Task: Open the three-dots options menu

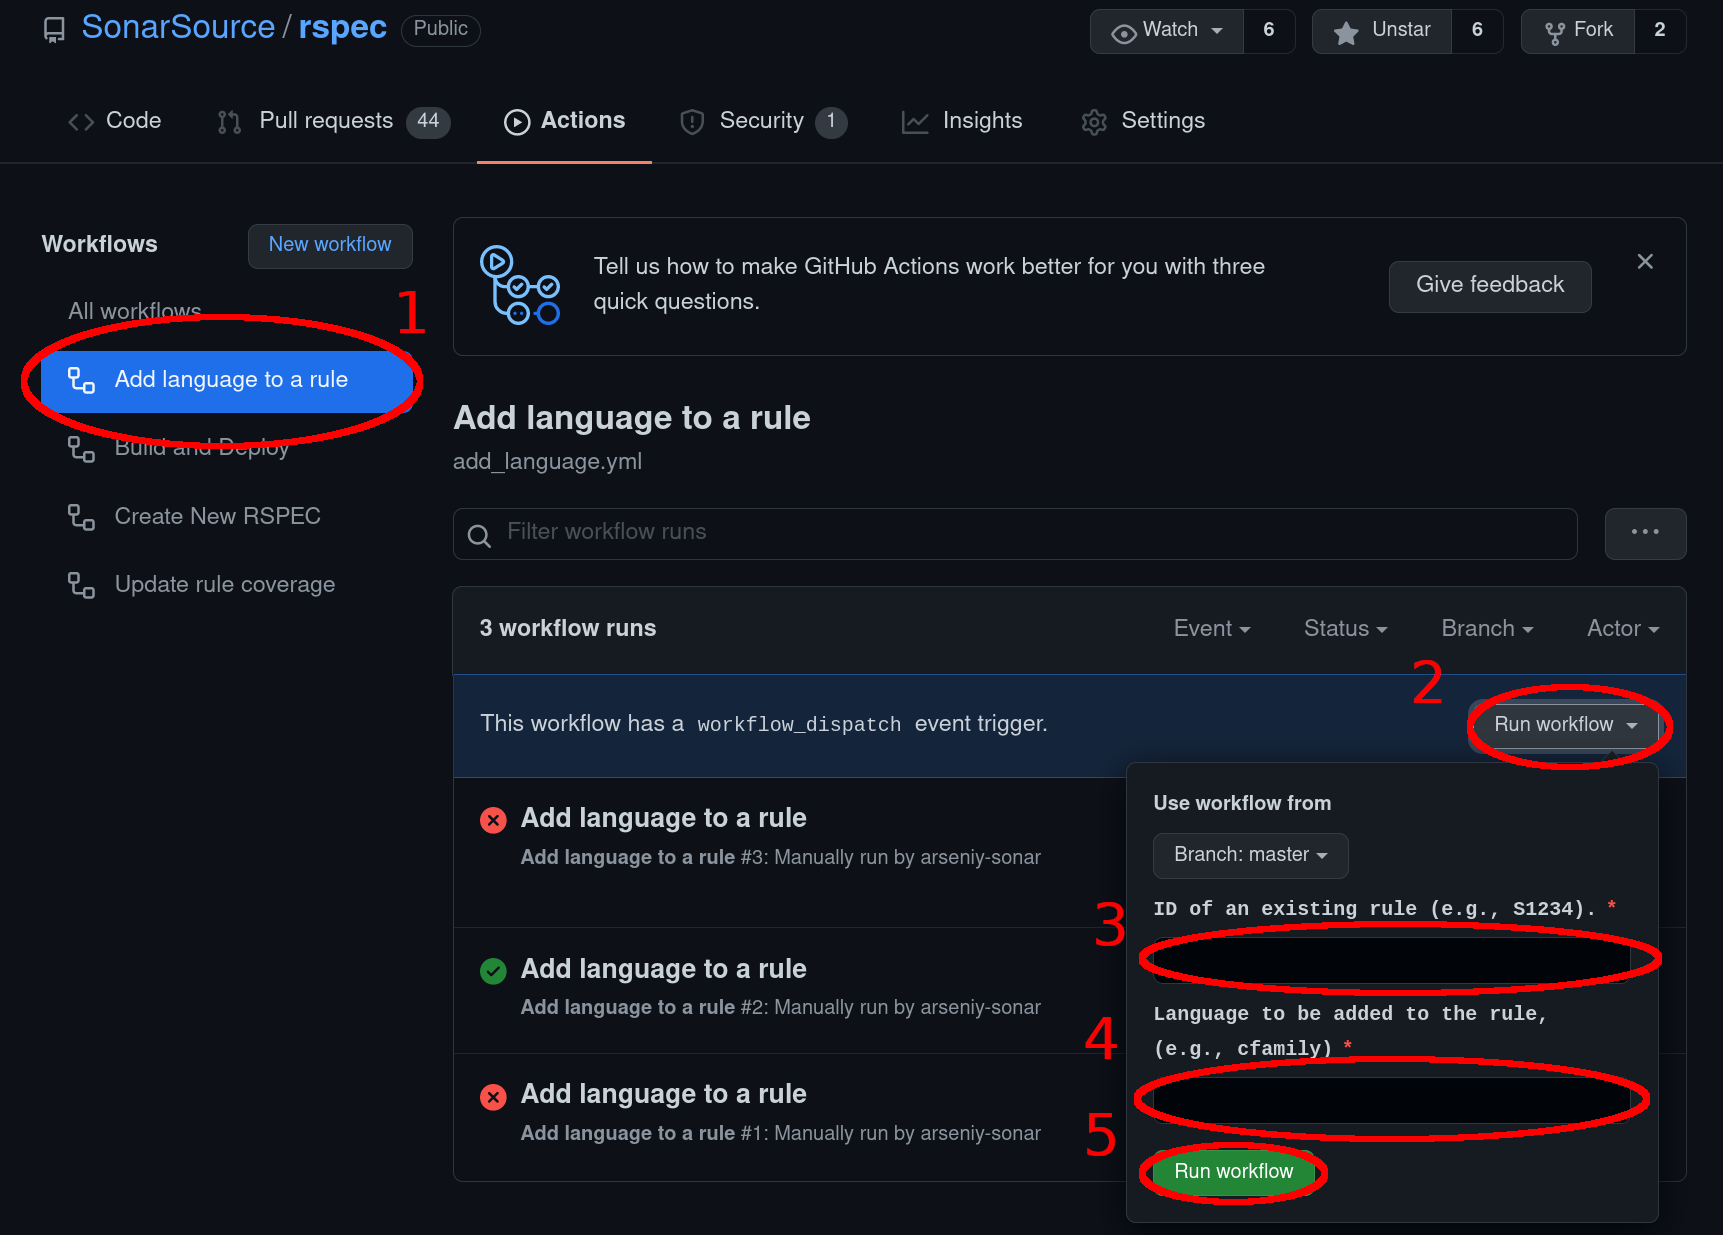Action: [1645, 533]
